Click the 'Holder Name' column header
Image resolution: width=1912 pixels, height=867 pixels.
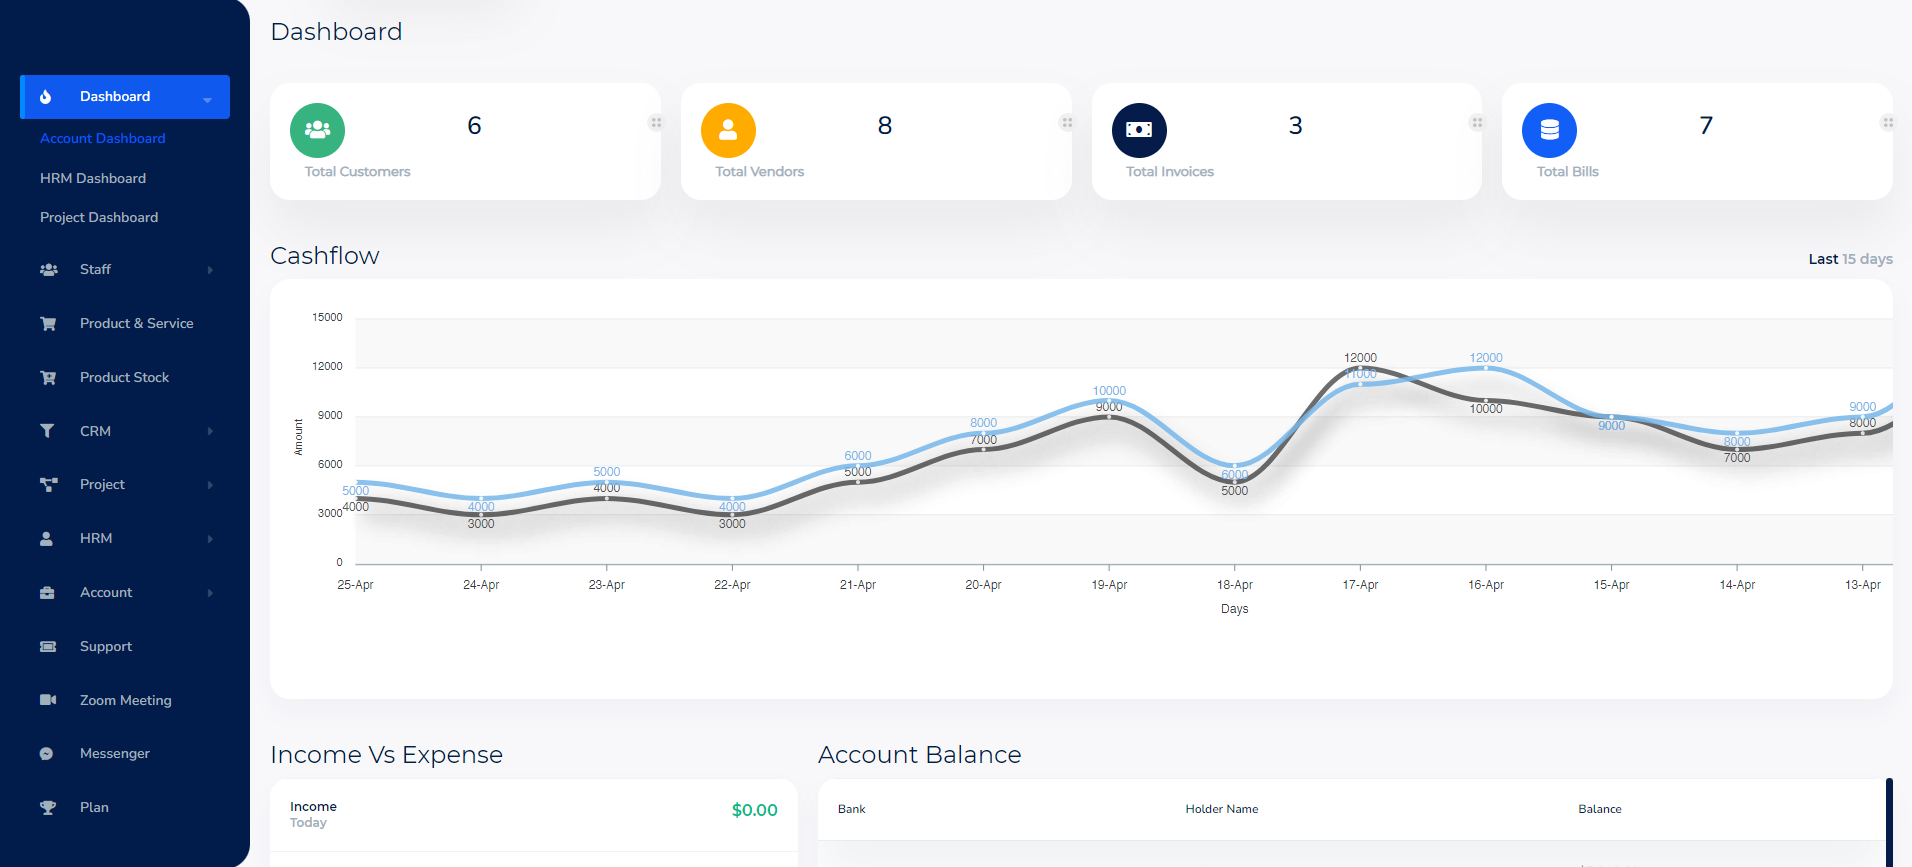point(1222,809)
